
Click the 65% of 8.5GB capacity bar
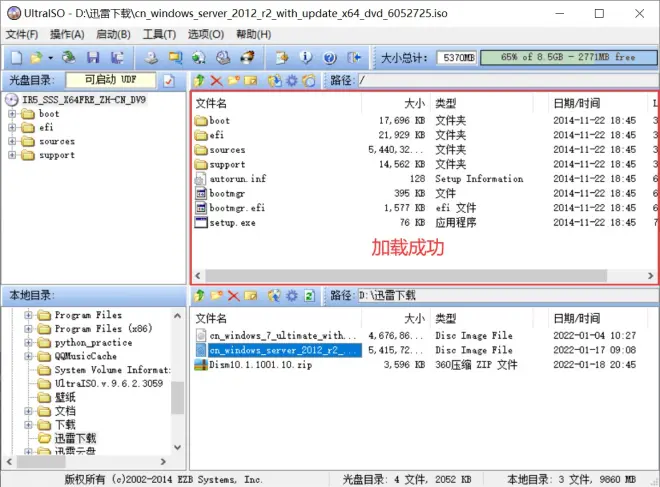pyautogui.click(x=568, y=57)
